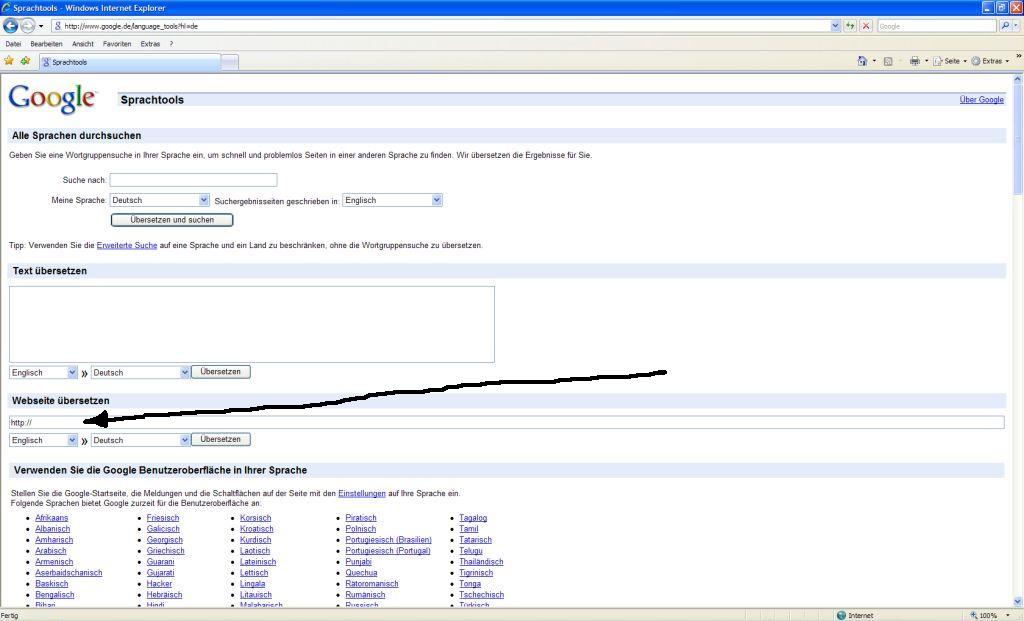This screenshot has height=621, width=1024.
Task: Open Webseite übersetzen source Englisch dropdown
Action: tap(44, 440)
